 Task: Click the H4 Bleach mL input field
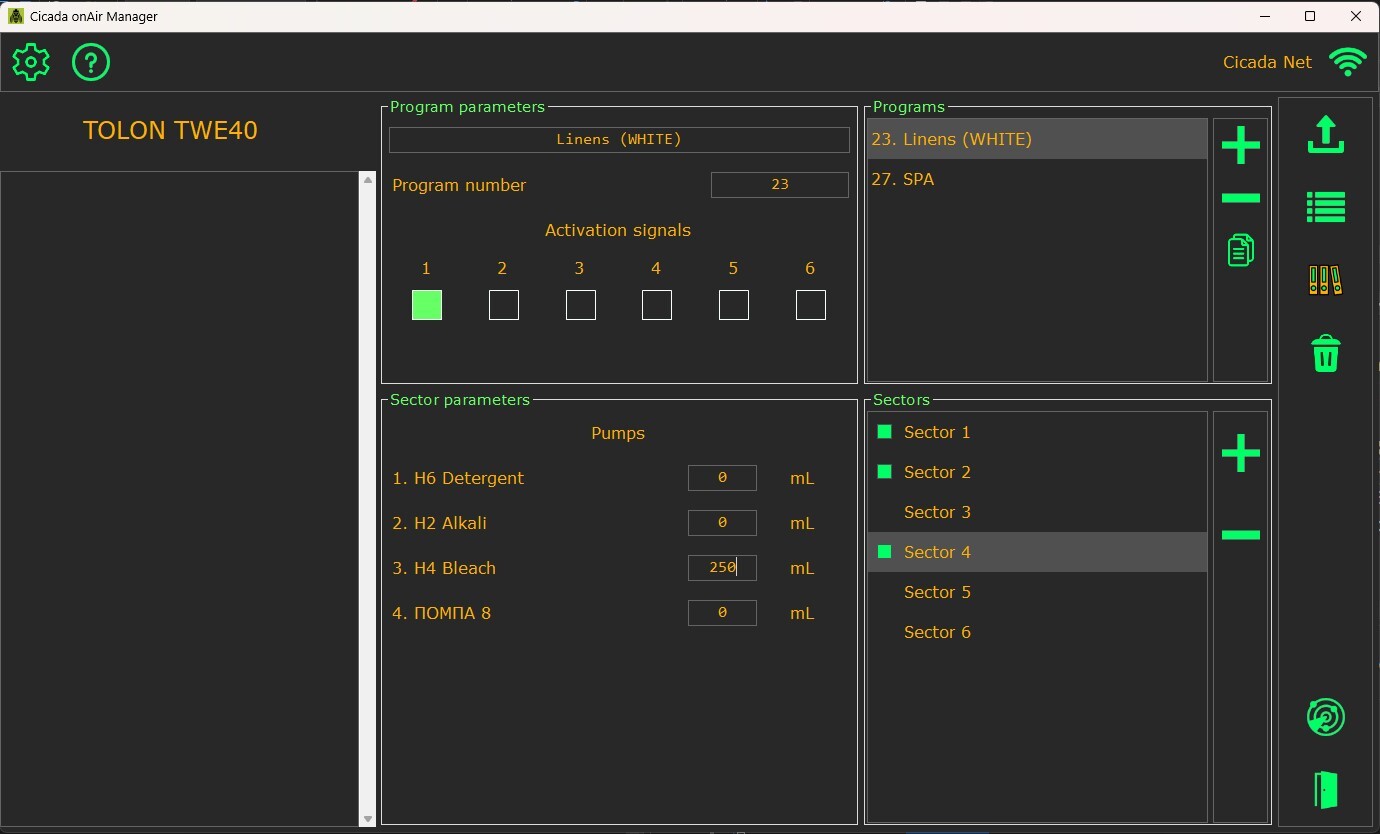[x=722, y=568]
